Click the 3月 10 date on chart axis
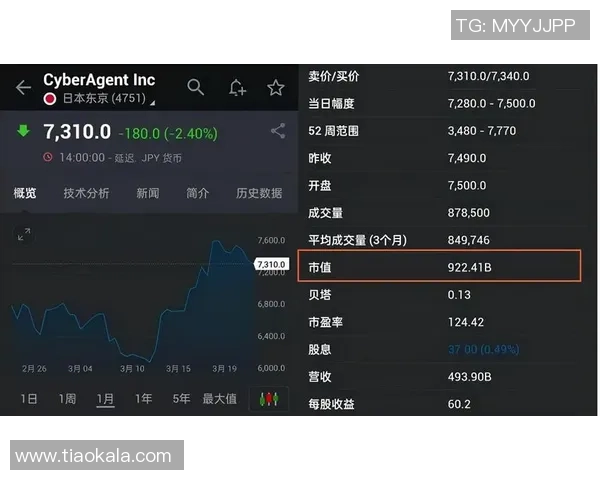The image size is (600, 480). pos(132,369)
